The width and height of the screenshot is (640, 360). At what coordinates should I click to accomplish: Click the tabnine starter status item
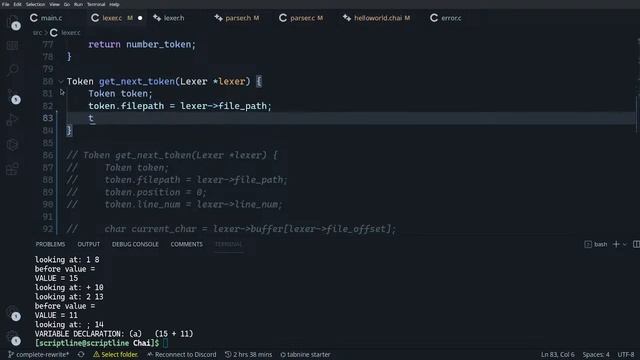tap(305, 354)
